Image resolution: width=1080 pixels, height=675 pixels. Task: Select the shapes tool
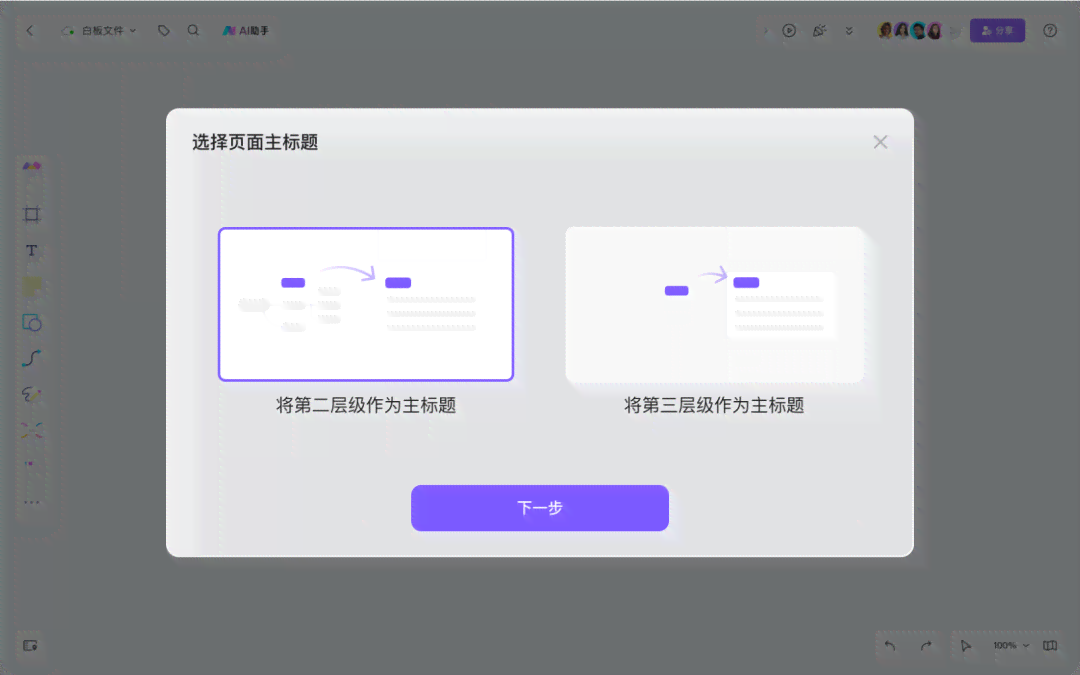coord(32,322)
